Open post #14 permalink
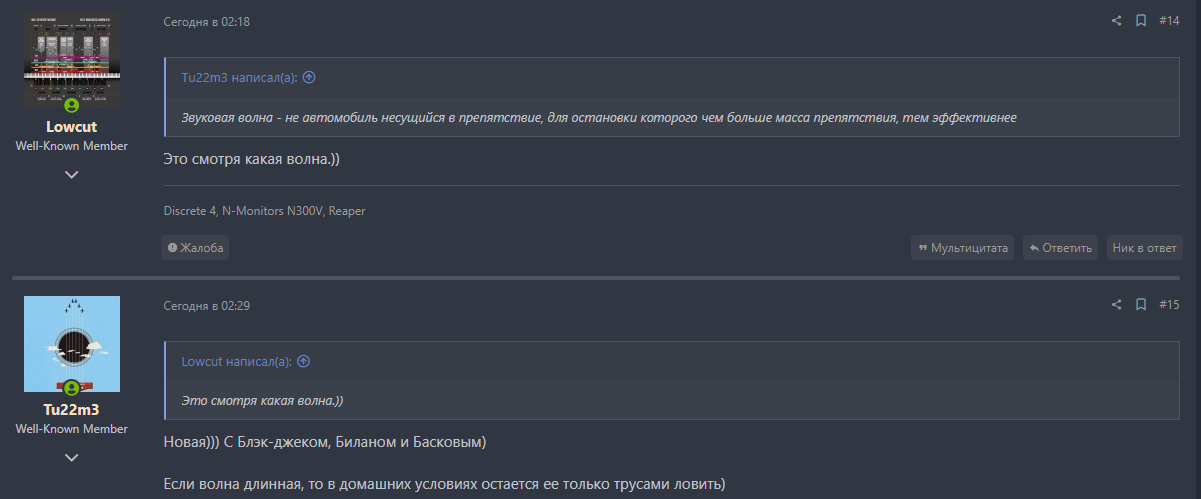 coord(1169,21)
